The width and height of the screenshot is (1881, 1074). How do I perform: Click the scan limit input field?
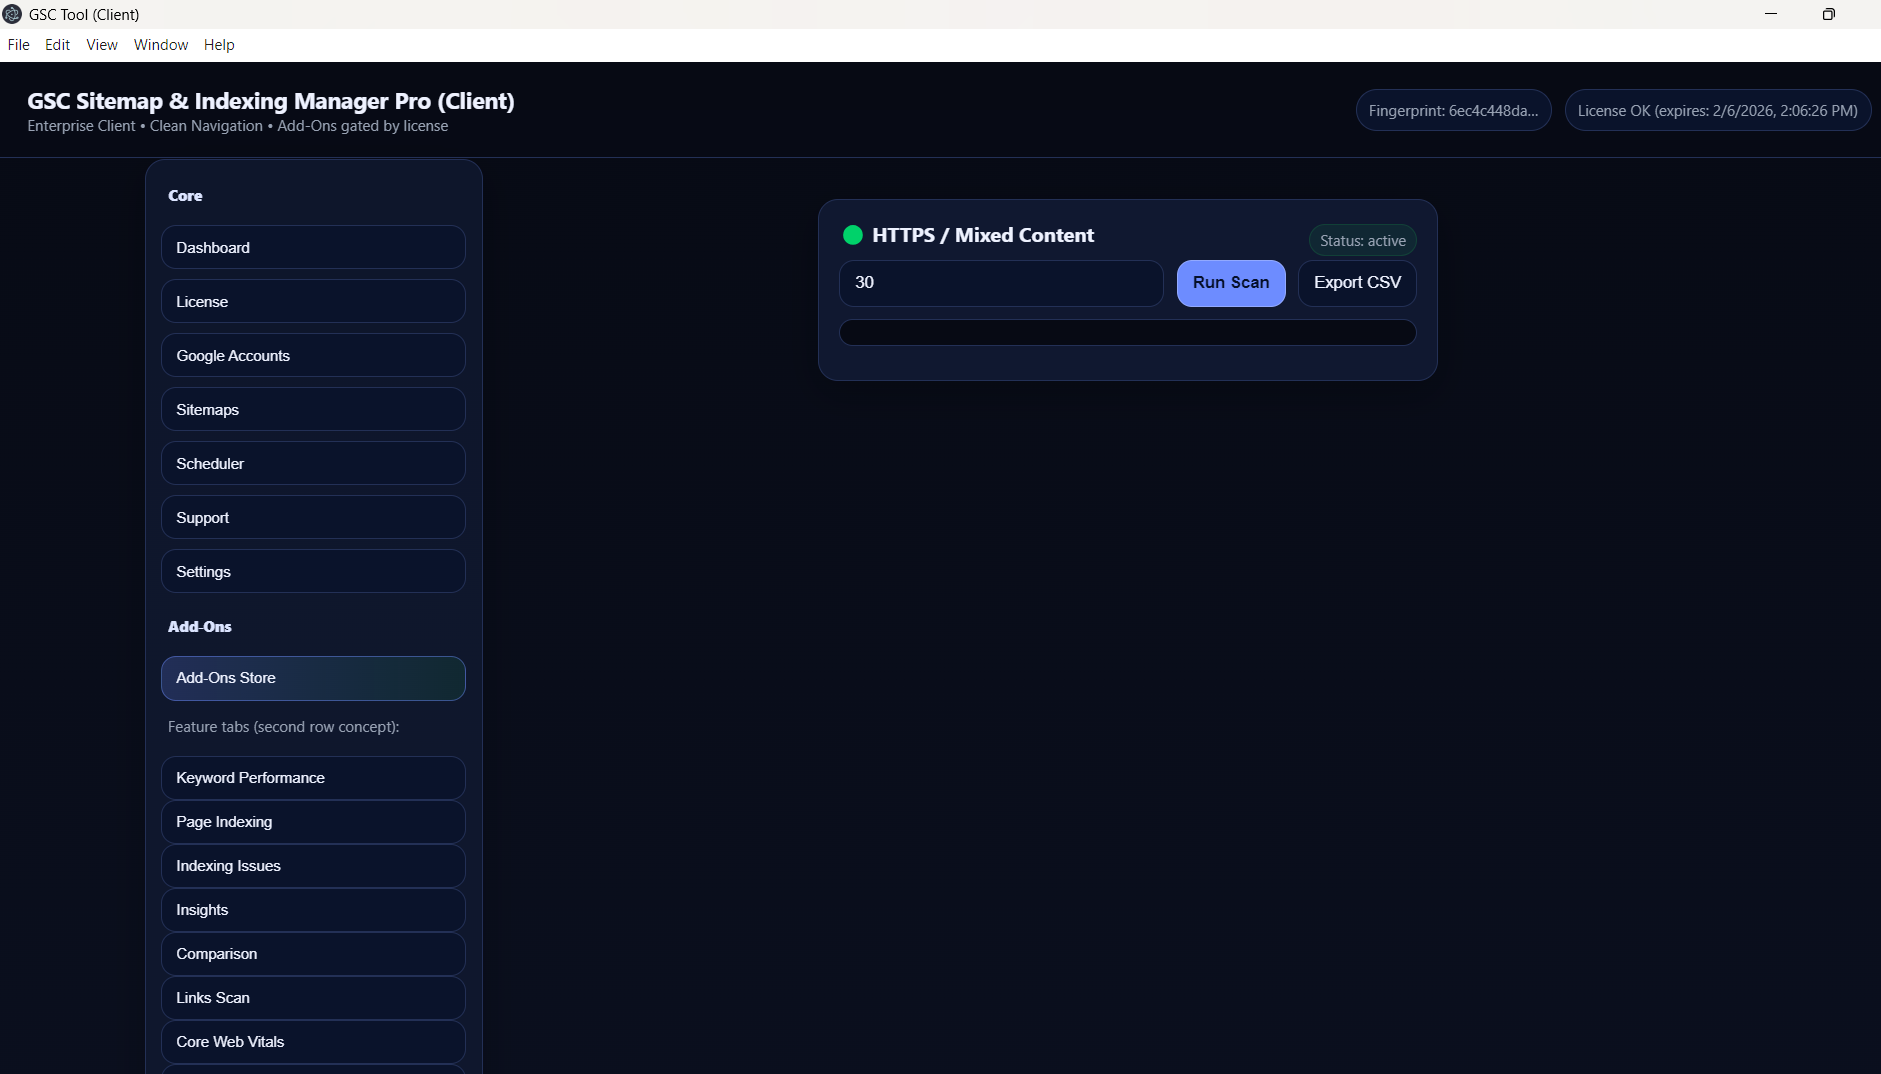tap(1000, 283)
